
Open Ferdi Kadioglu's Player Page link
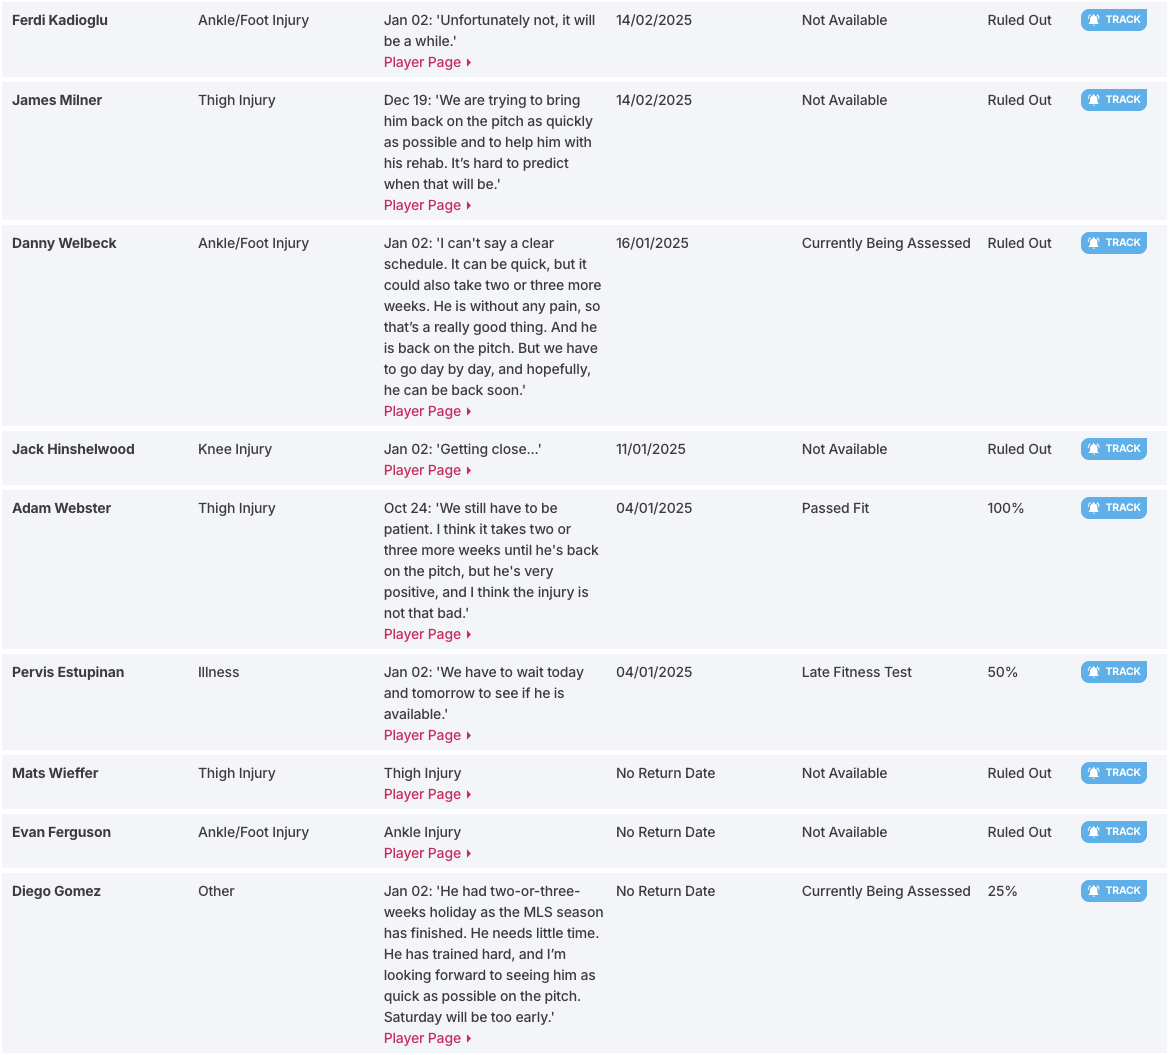coord(428,63)
